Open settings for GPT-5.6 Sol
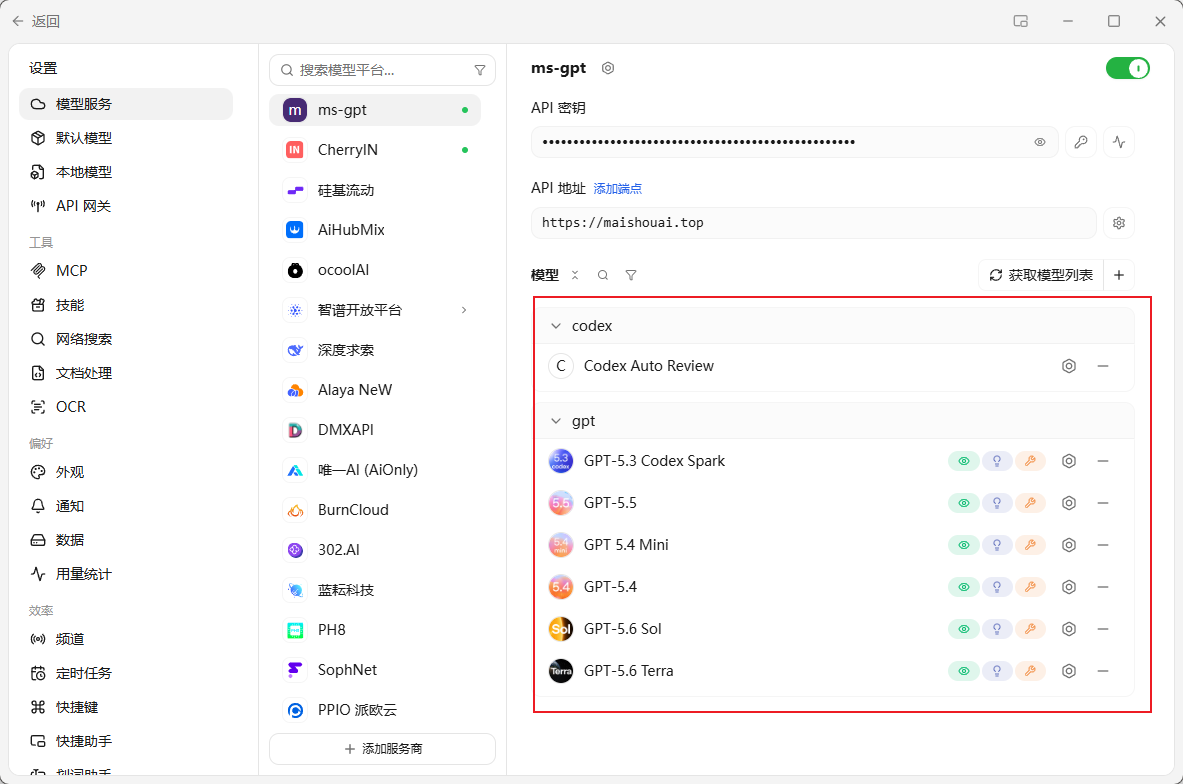This screenshot has height=784, width=1183. pos(1068,629)
